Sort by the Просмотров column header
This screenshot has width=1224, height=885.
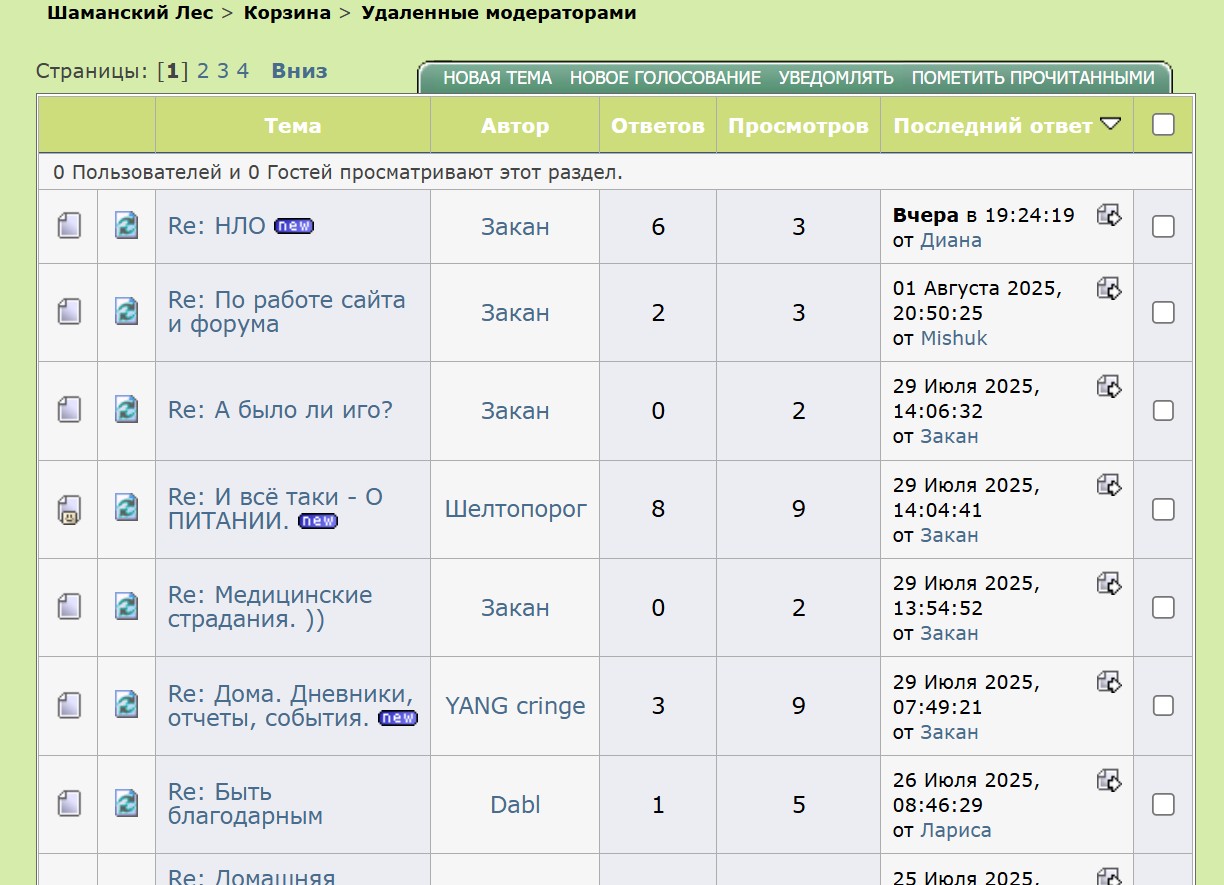pyautogui.click(x=798, y=126)
